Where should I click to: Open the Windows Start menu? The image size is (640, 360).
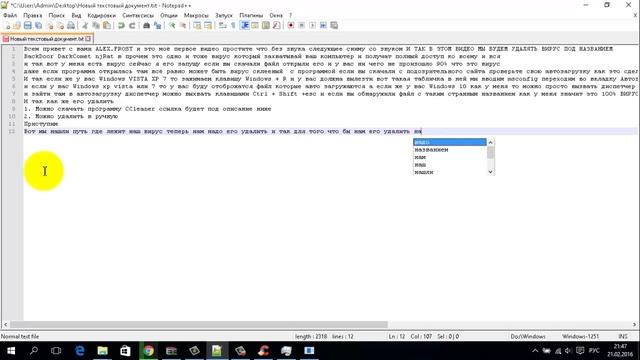11,351
